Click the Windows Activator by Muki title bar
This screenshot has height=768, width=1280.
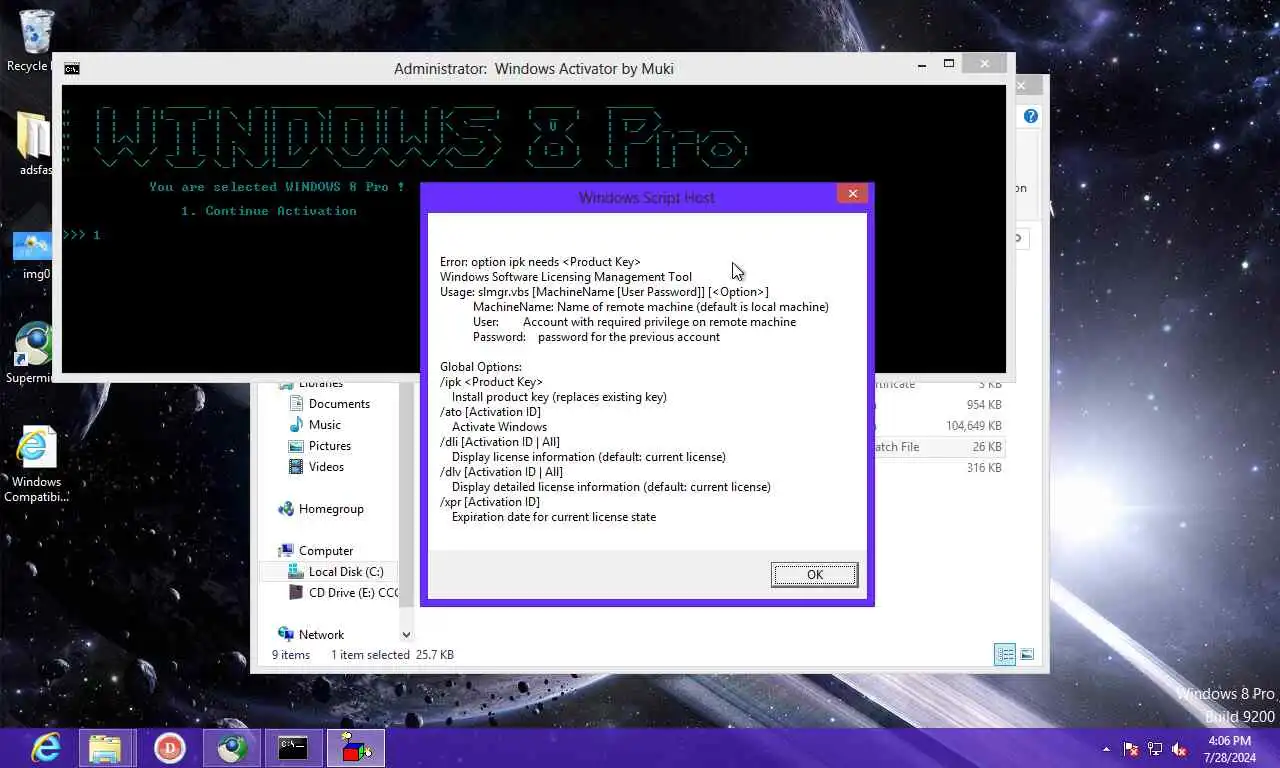click(534, 69)
